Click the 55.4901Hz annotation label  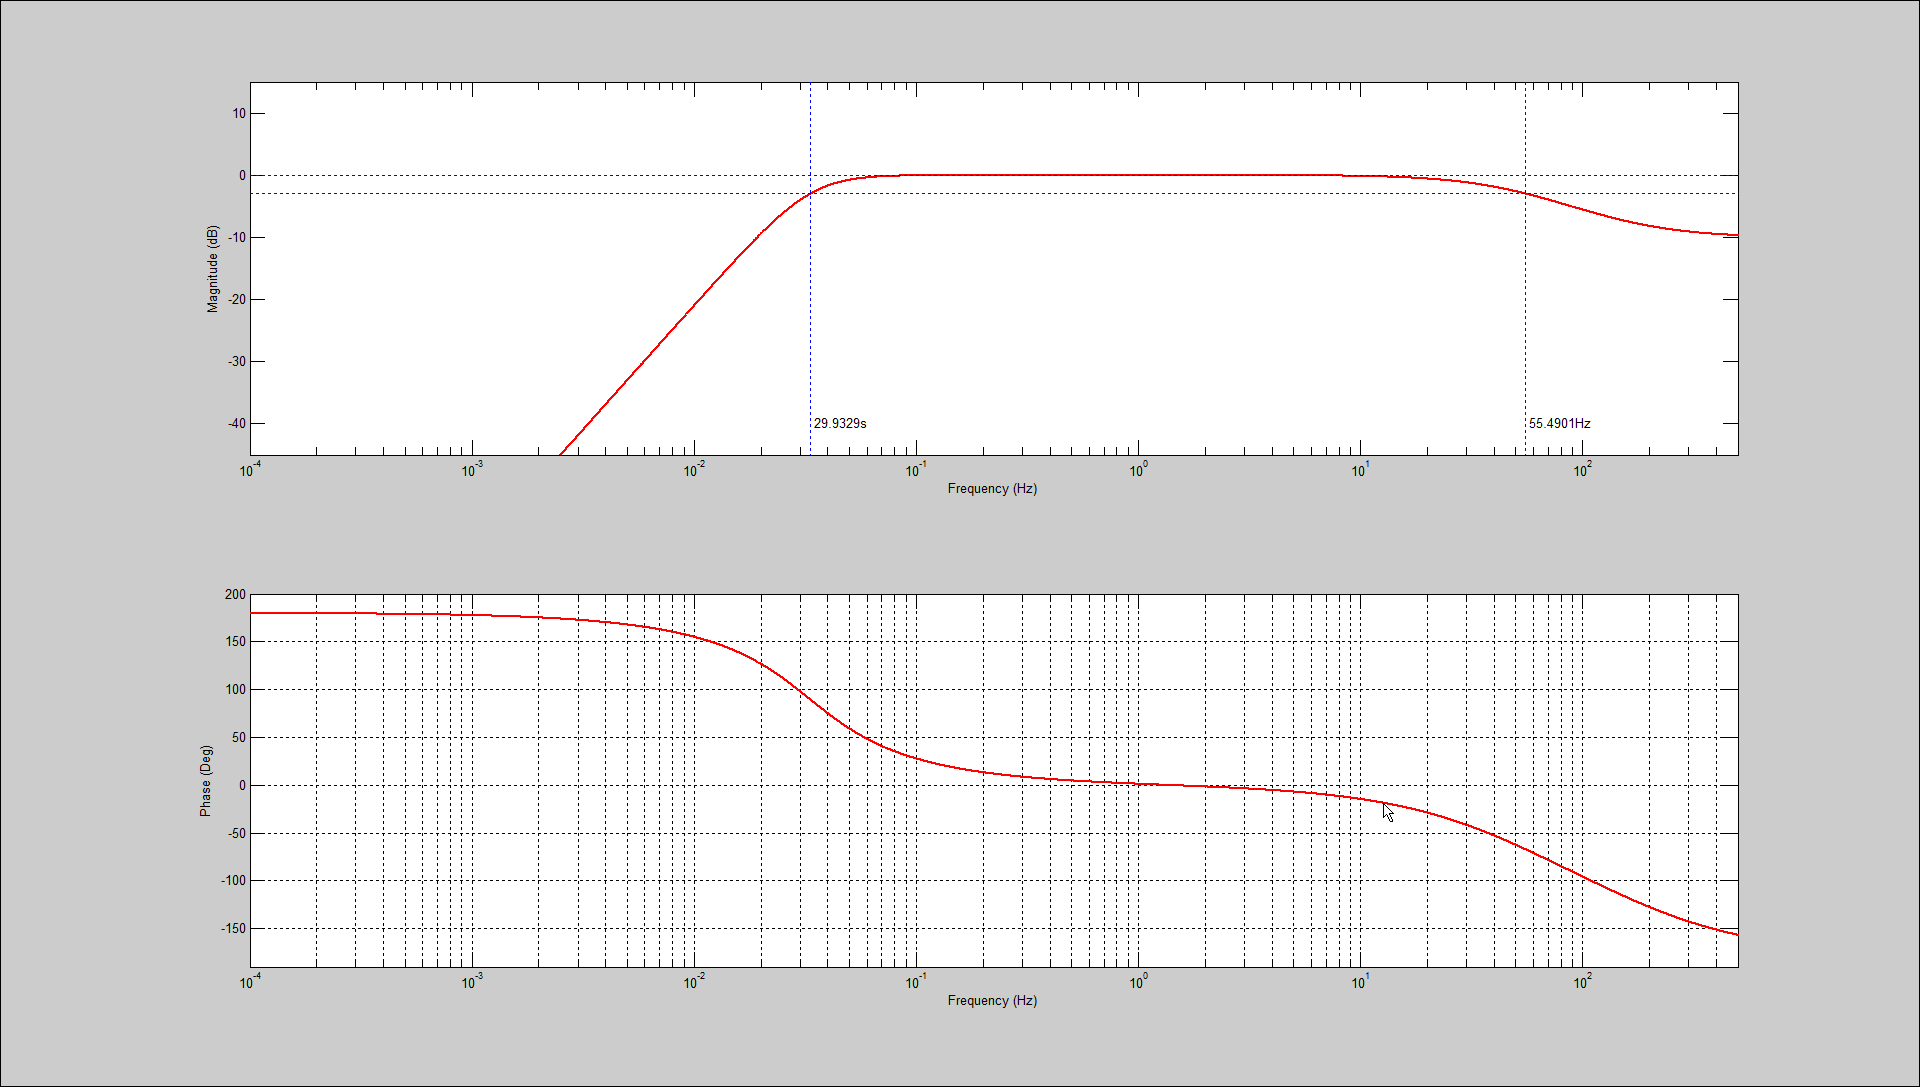coord(1559,424)
